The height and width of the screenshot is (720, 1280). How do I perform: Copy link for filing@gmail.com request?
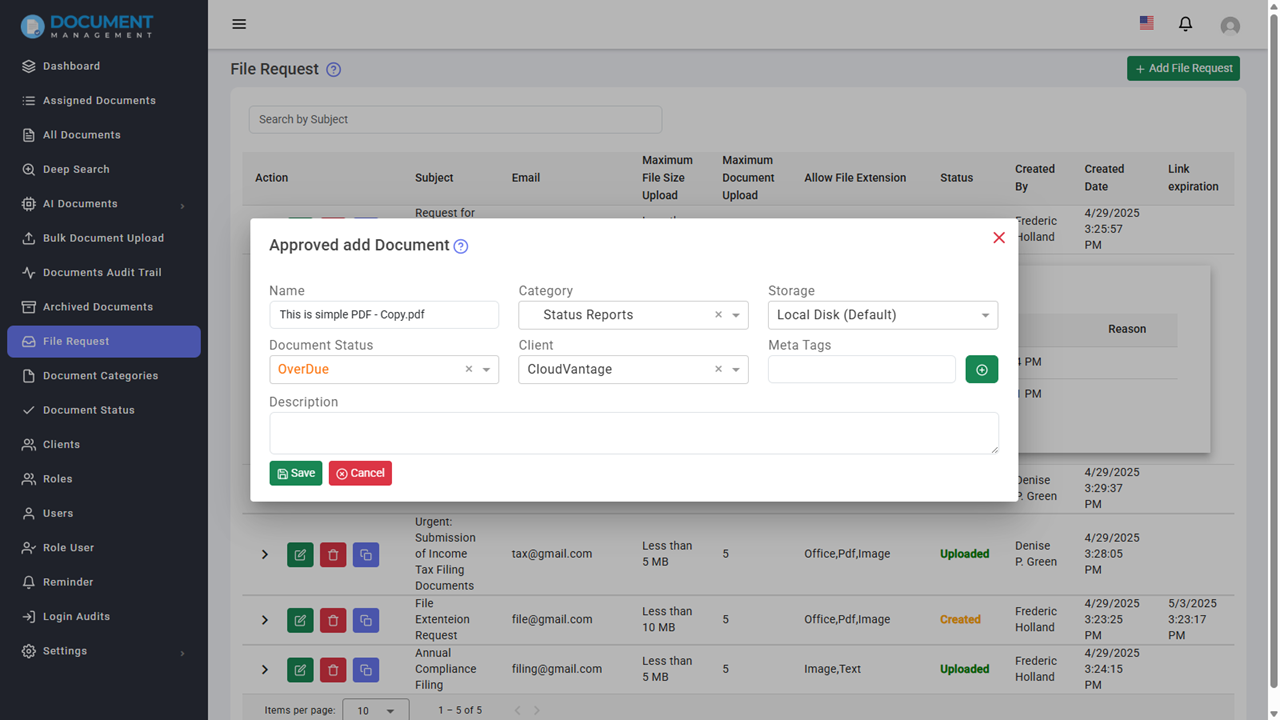point(366,669)
